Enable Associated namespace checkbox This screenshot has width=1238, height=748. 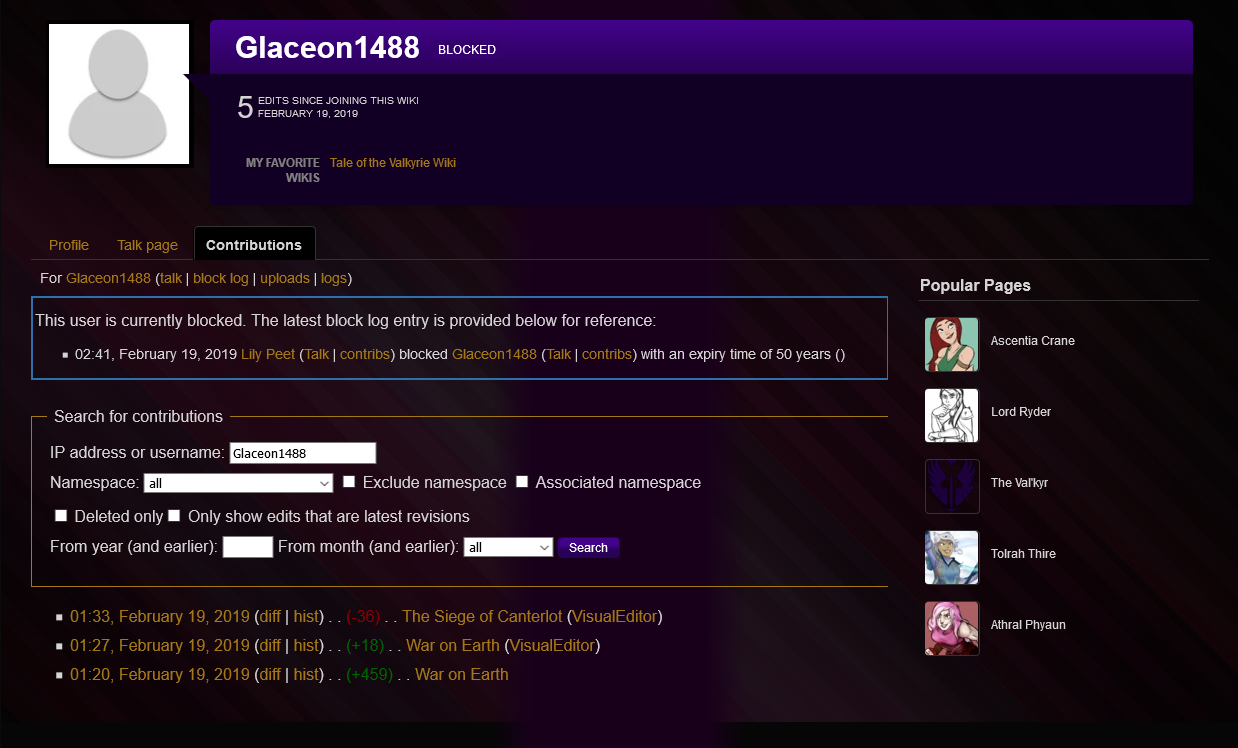coord(522,482)
